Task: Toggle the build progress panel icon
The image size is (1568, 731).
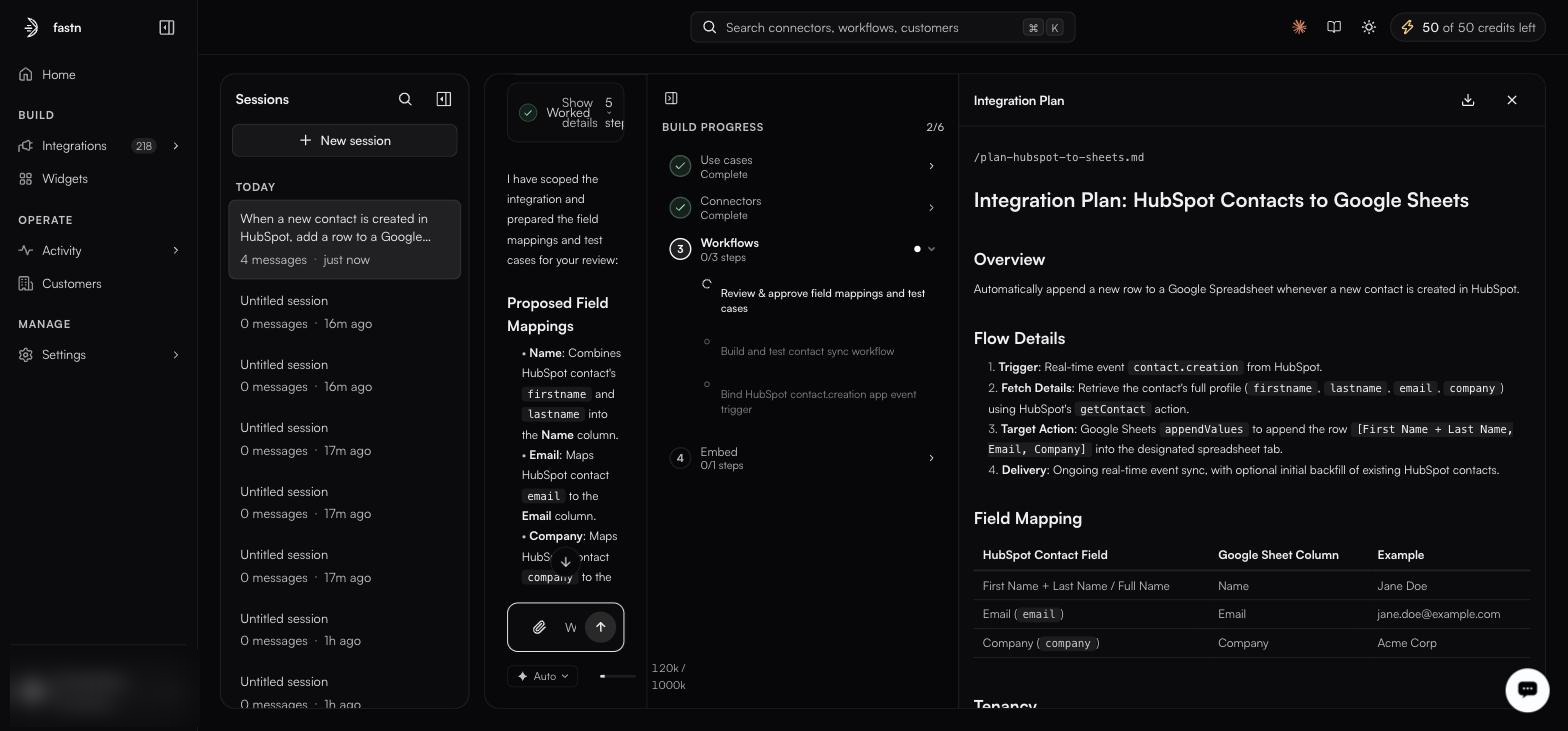Action: (671, 98)
